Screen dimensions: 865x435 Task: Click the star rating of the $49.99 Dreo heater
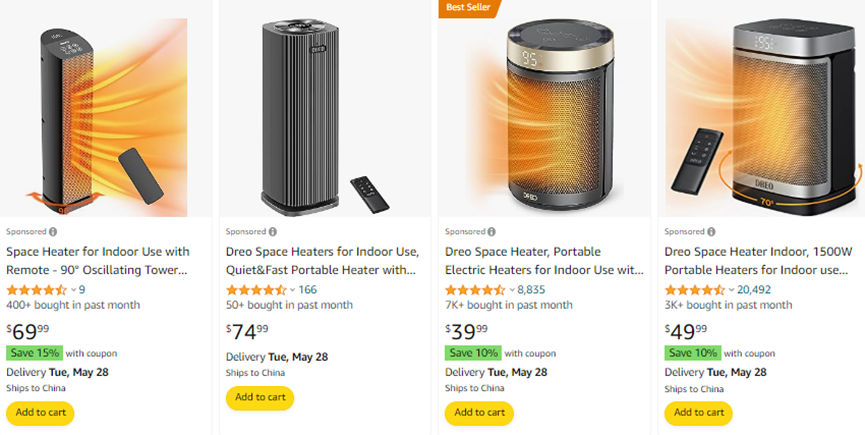pyautogui.click(x=695, y=290)
